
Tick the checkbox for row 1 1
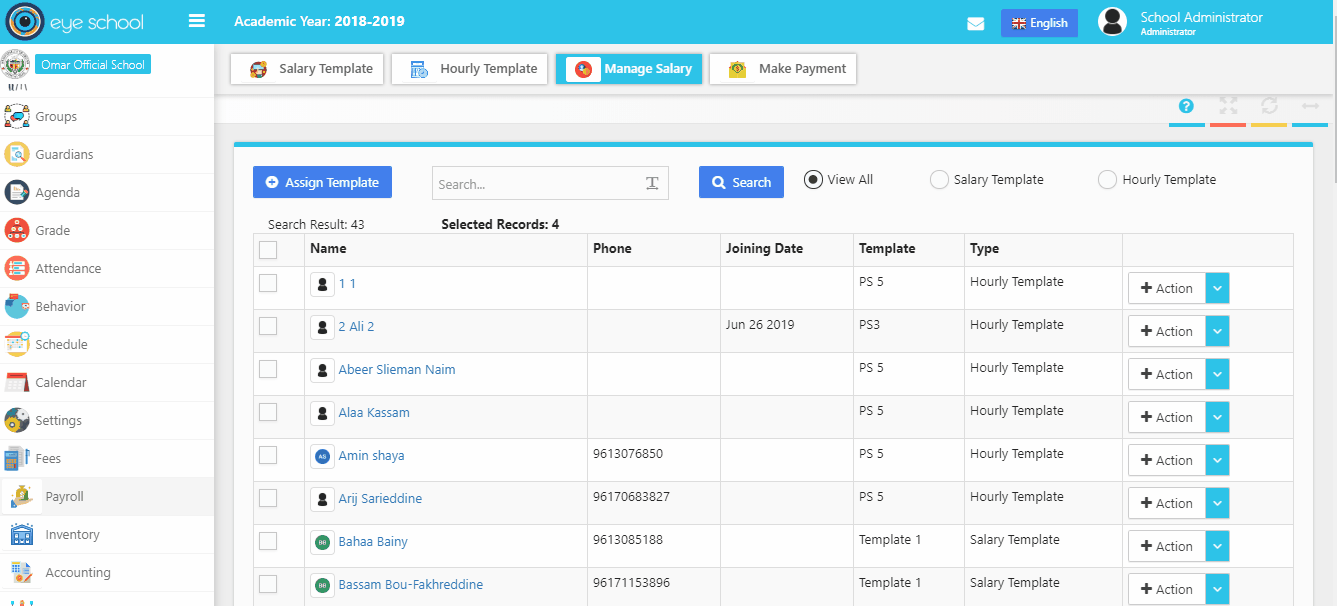coord(268,283)
